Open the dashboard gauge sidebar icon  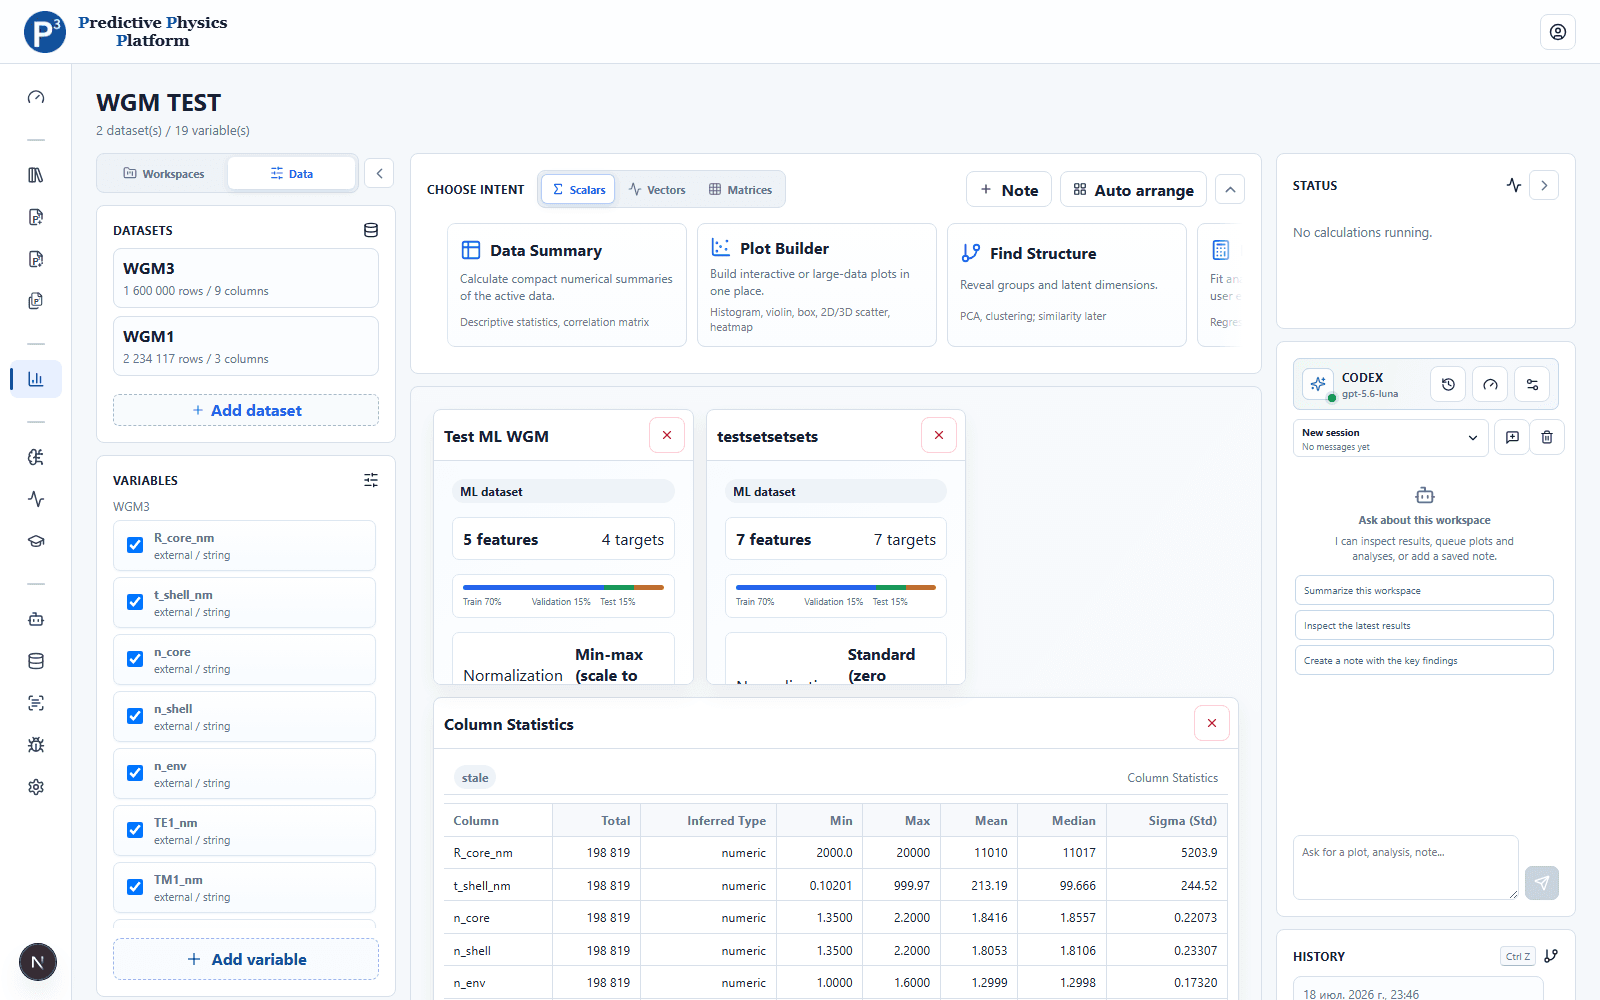36,97
